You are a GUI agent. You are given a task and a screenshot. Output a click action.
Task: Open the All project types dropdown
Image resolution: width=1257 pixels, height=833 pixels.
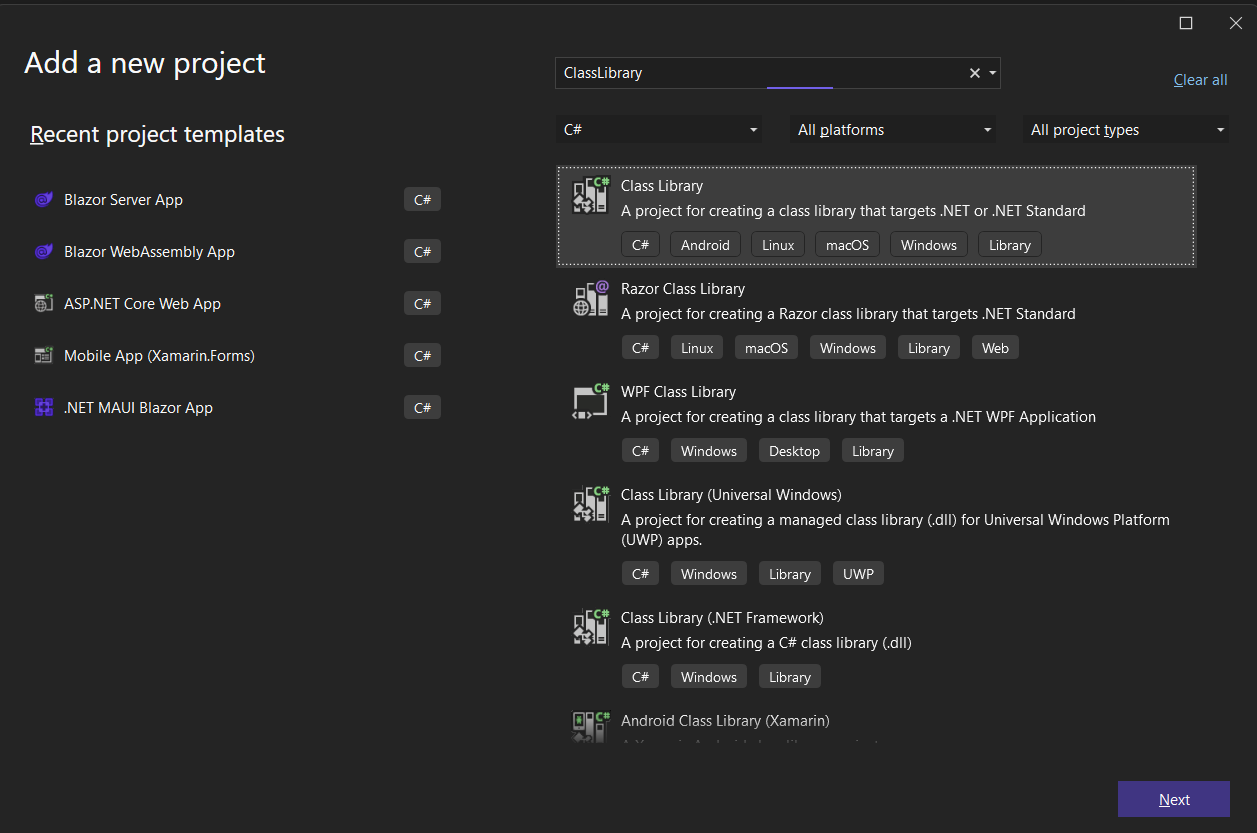[x=1126, y=130]
